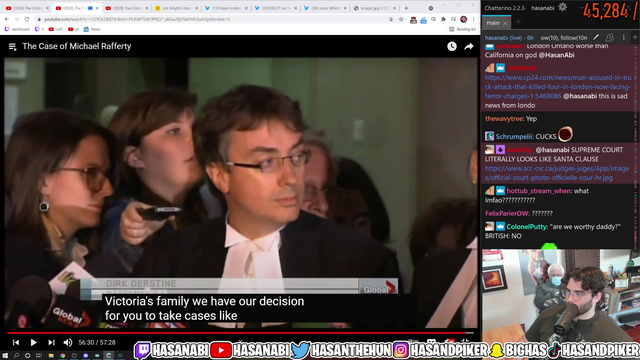Screen dimensions: 640x360
Task: Click the Chatterino moderation pencil icon
Action: click(596, 38)
